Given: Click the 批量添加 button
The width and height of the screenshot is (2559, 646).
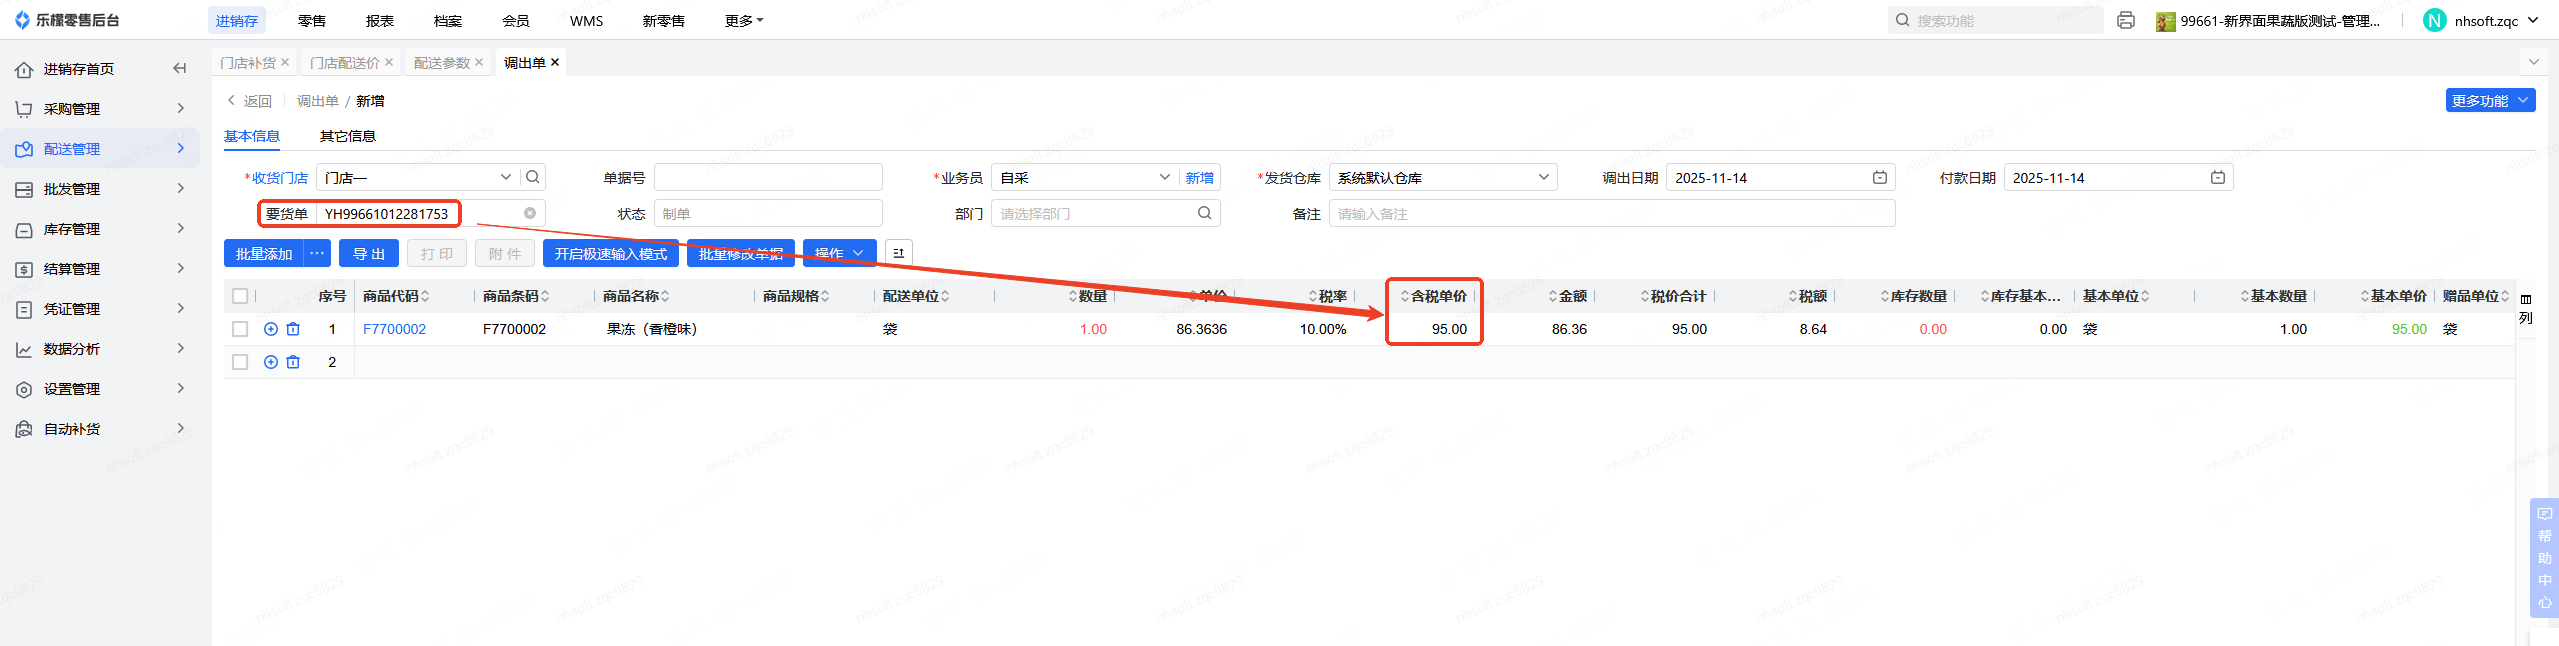Looking at the screenshot, I should pos(264,253).
